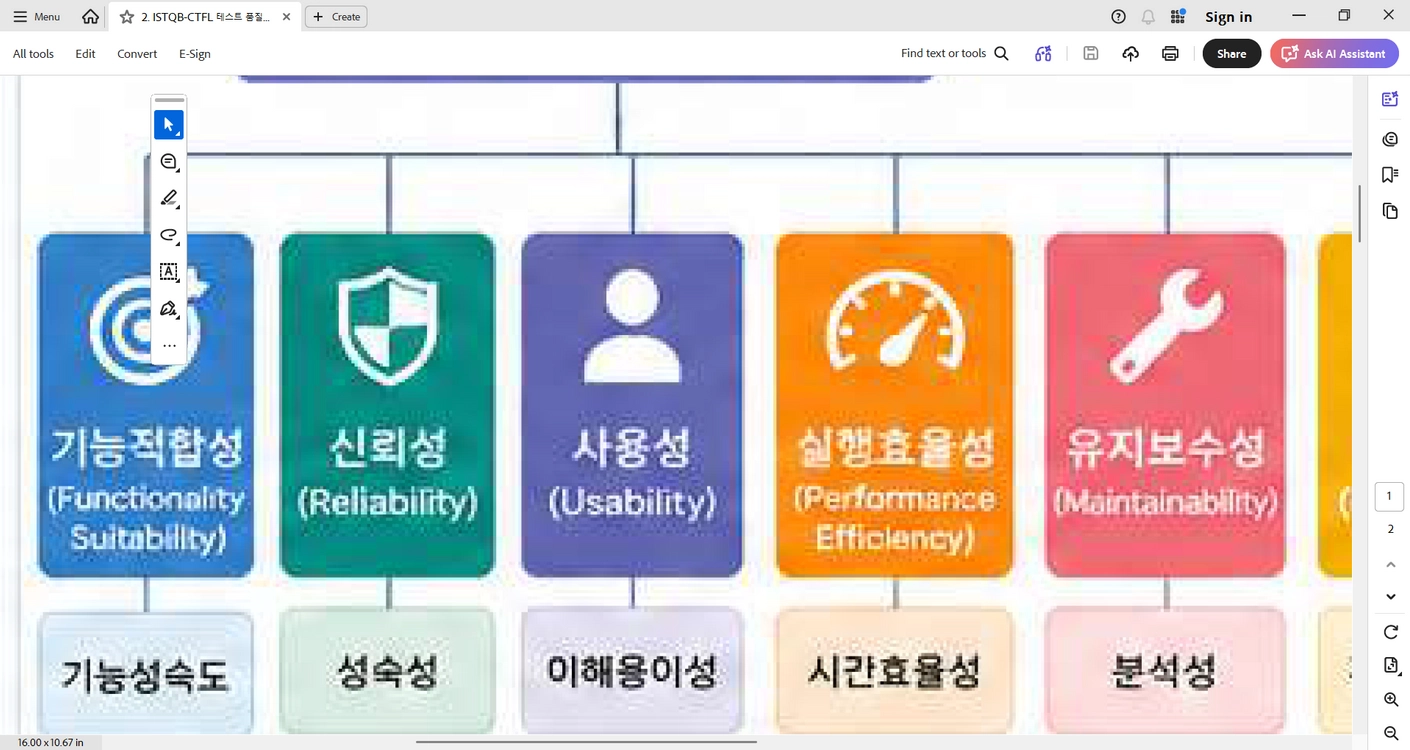1410x750 pixels.
Task: Select the Add comment tool
Action: click(169, 162)
